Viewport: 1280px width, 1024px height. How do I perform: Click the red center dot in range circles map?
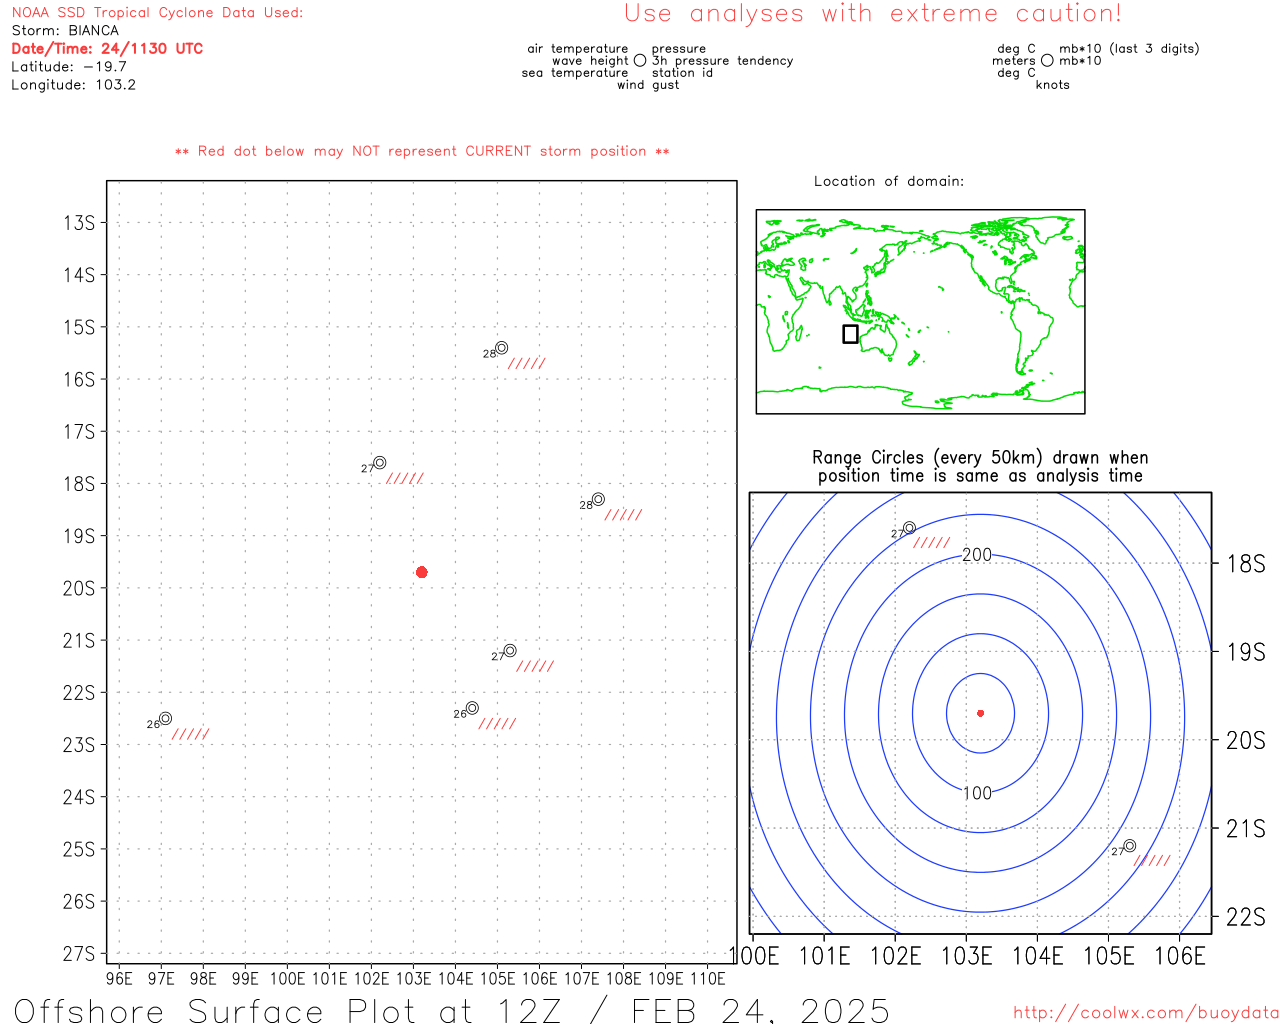[x=981, y=713]
